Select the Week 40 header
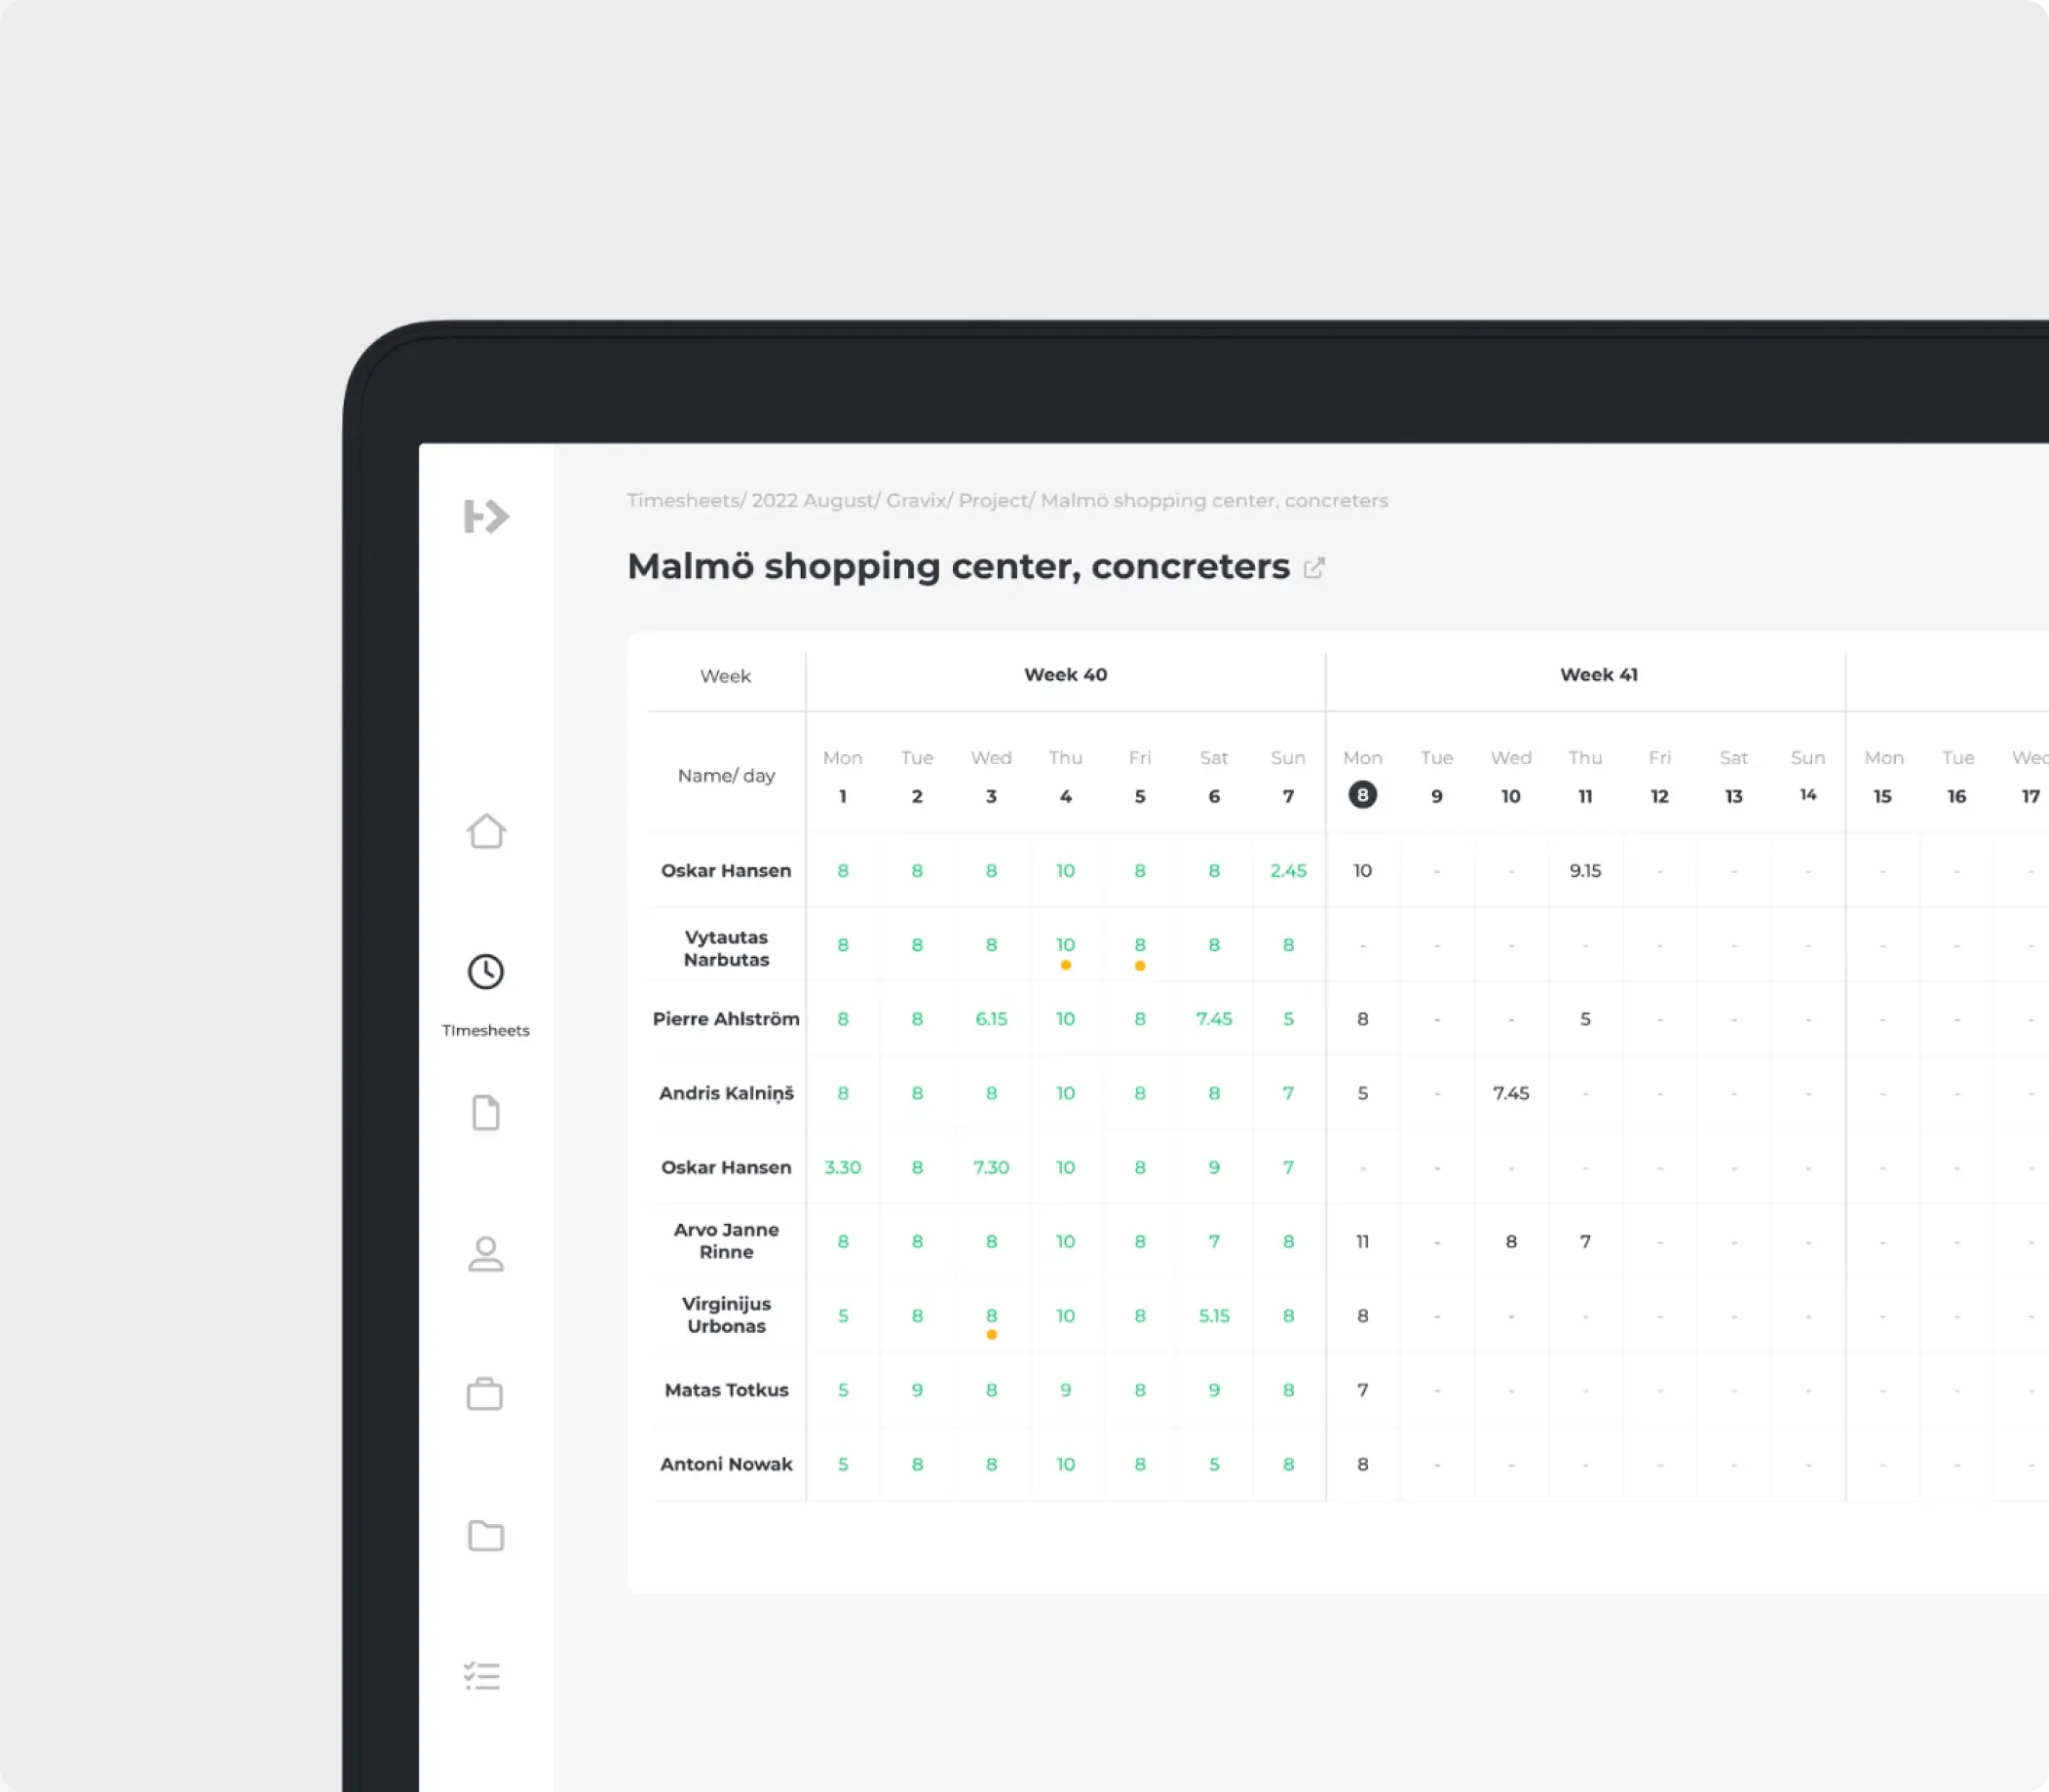Image resolution: width=2049 pixels, height=1792 pixels. pos(1066,675)
